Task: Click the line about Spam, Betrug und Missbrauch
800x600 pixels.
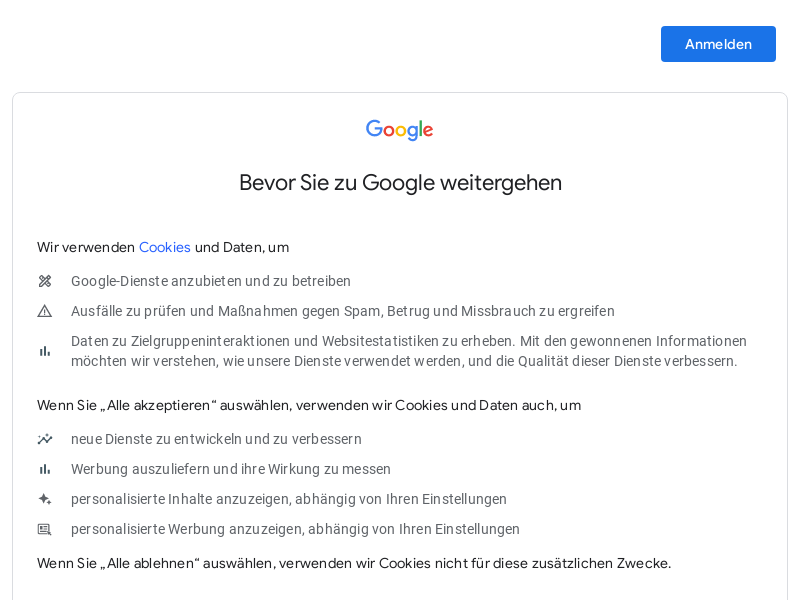Action: coord(342,311)
